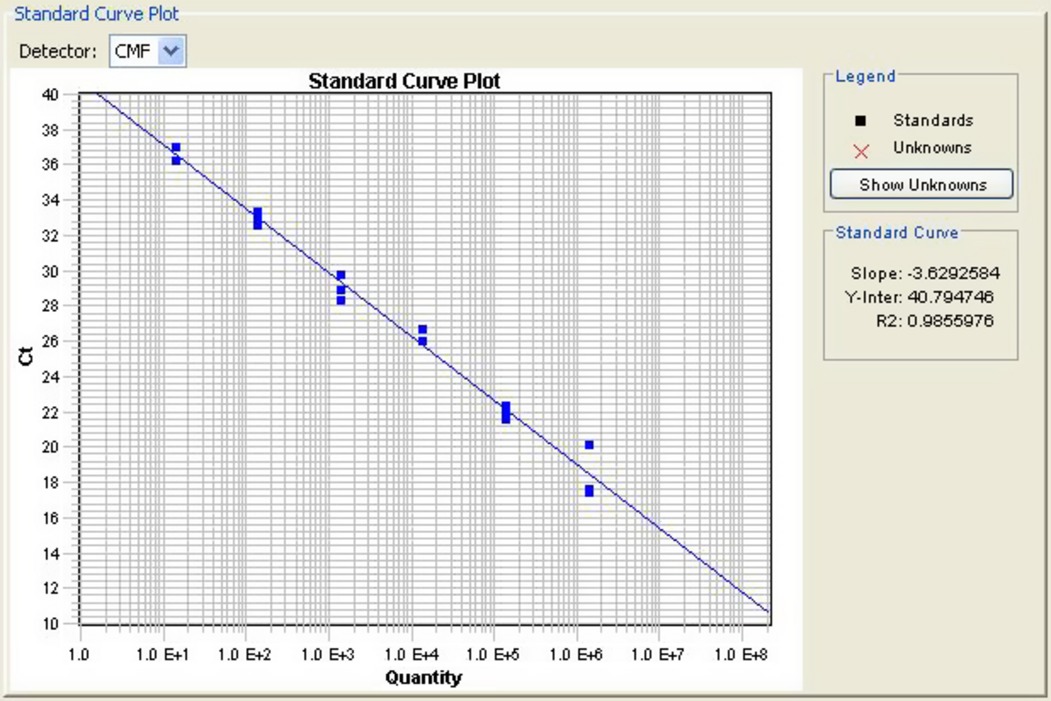This screenshot has width=1051, height=701.
Task: Click the 1.0 E+8 x-axis tick label
Action: point(741,654)
